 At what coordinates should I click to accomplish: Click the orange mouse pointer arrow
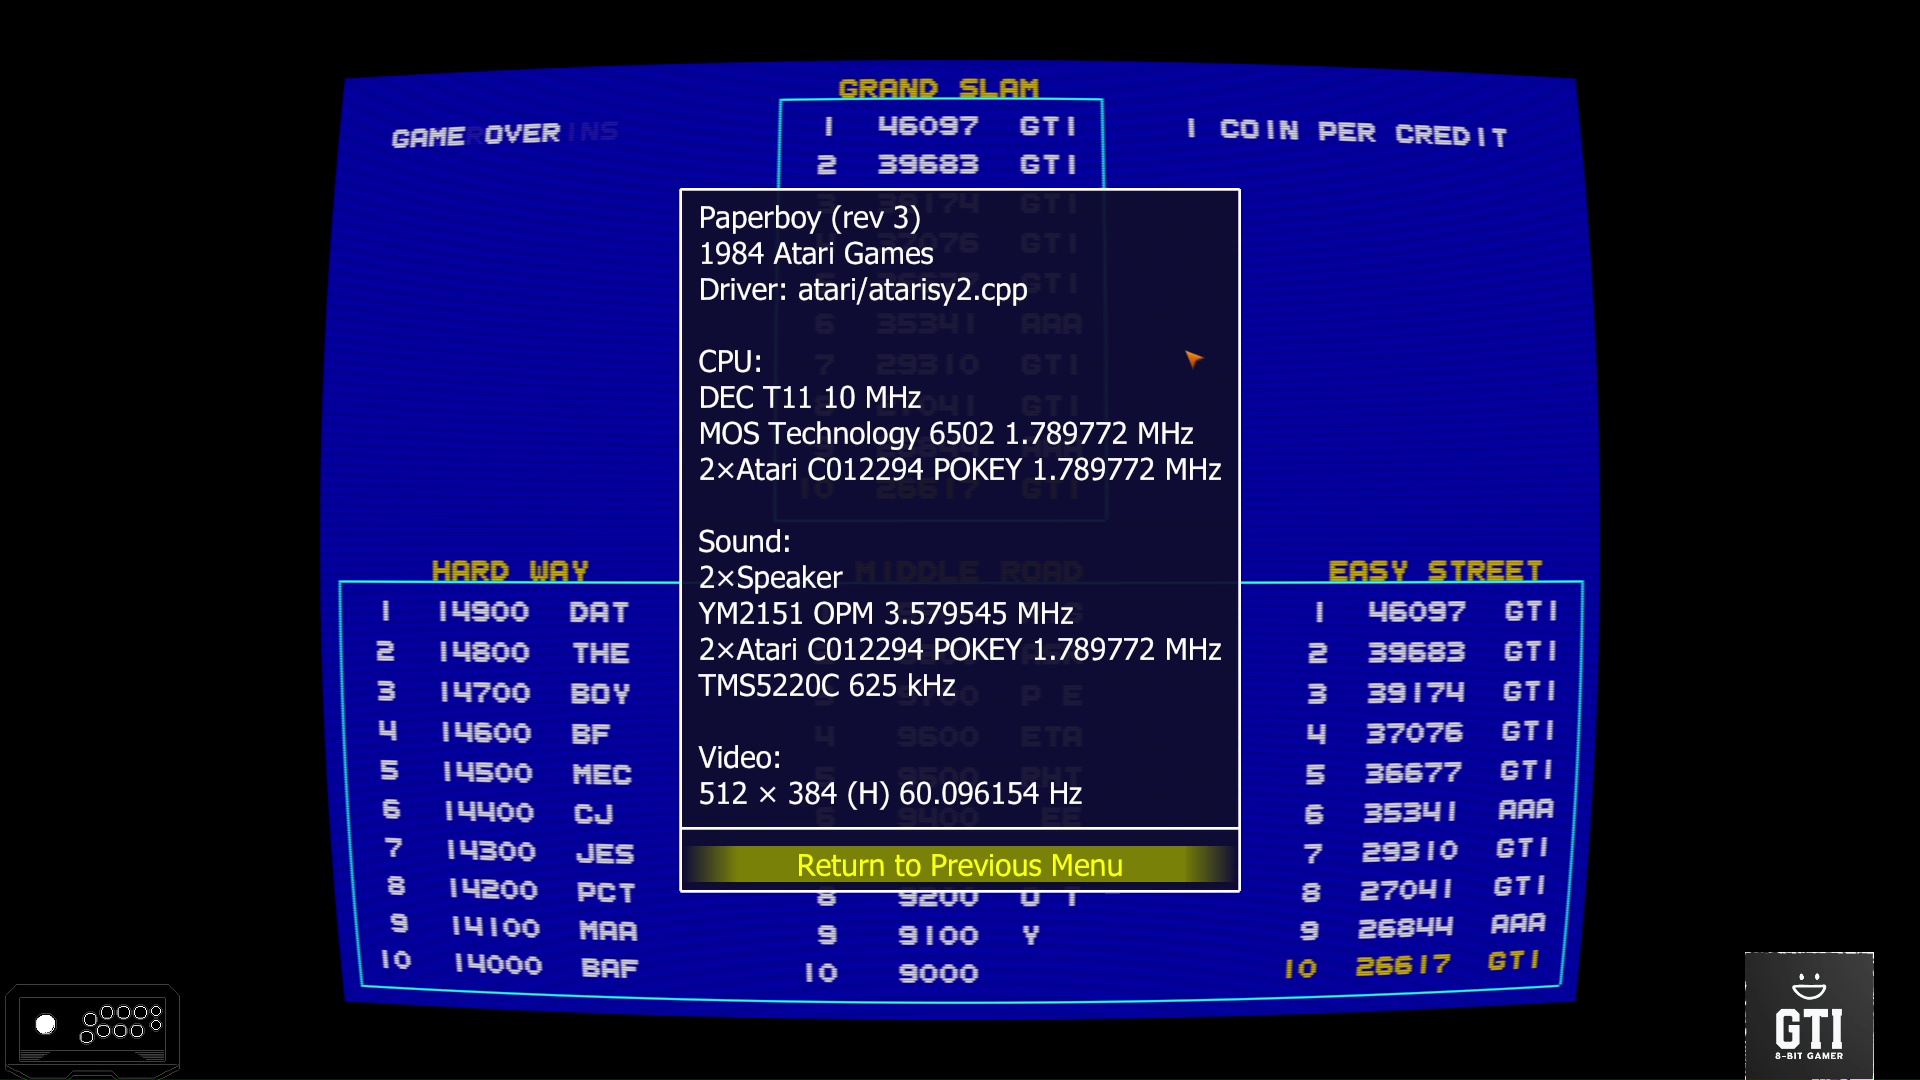[x=1192, y=357]
